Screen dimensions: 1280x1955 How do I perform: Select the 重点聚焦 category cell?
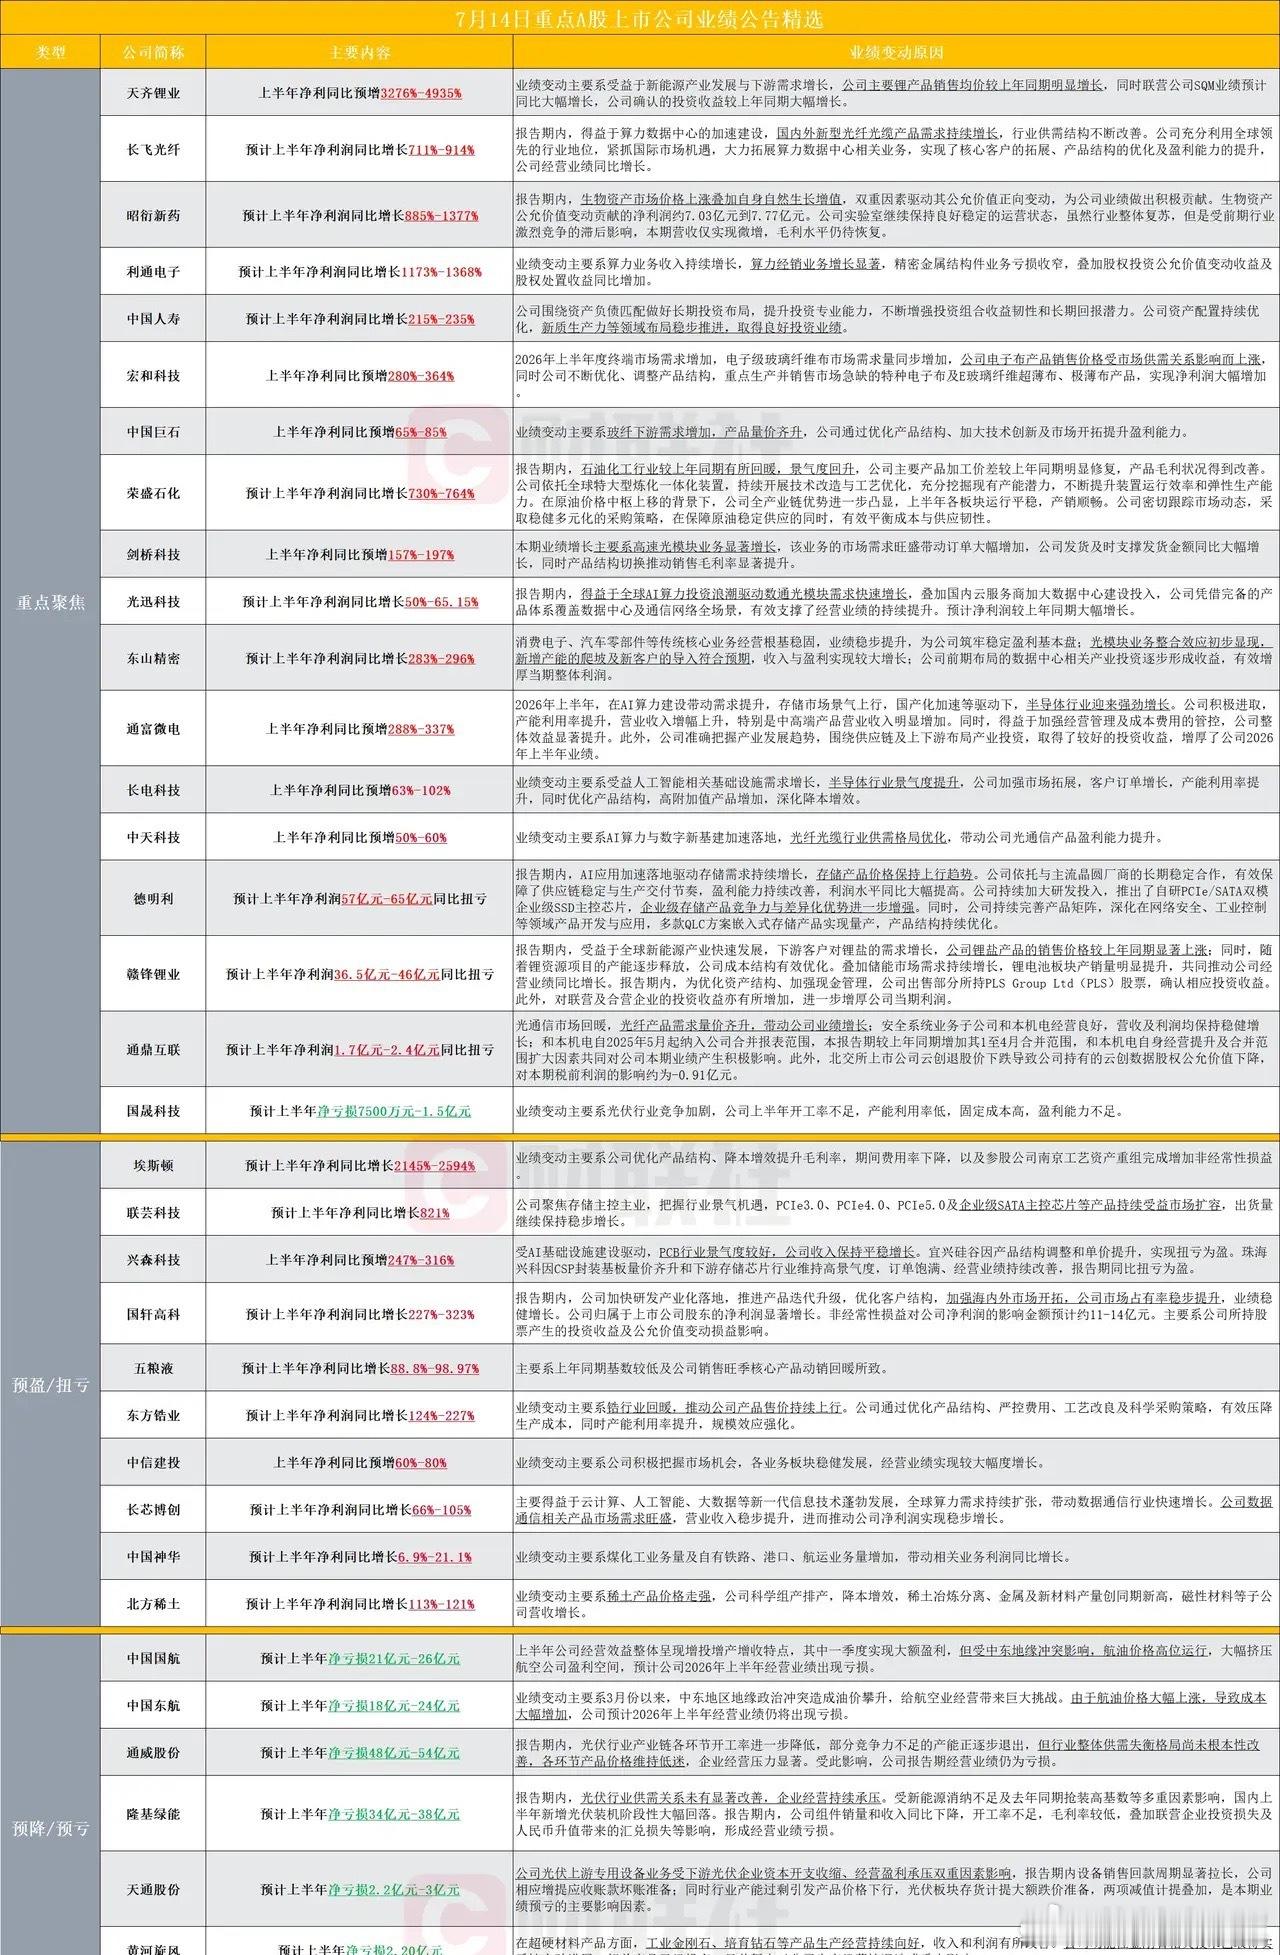50,602
